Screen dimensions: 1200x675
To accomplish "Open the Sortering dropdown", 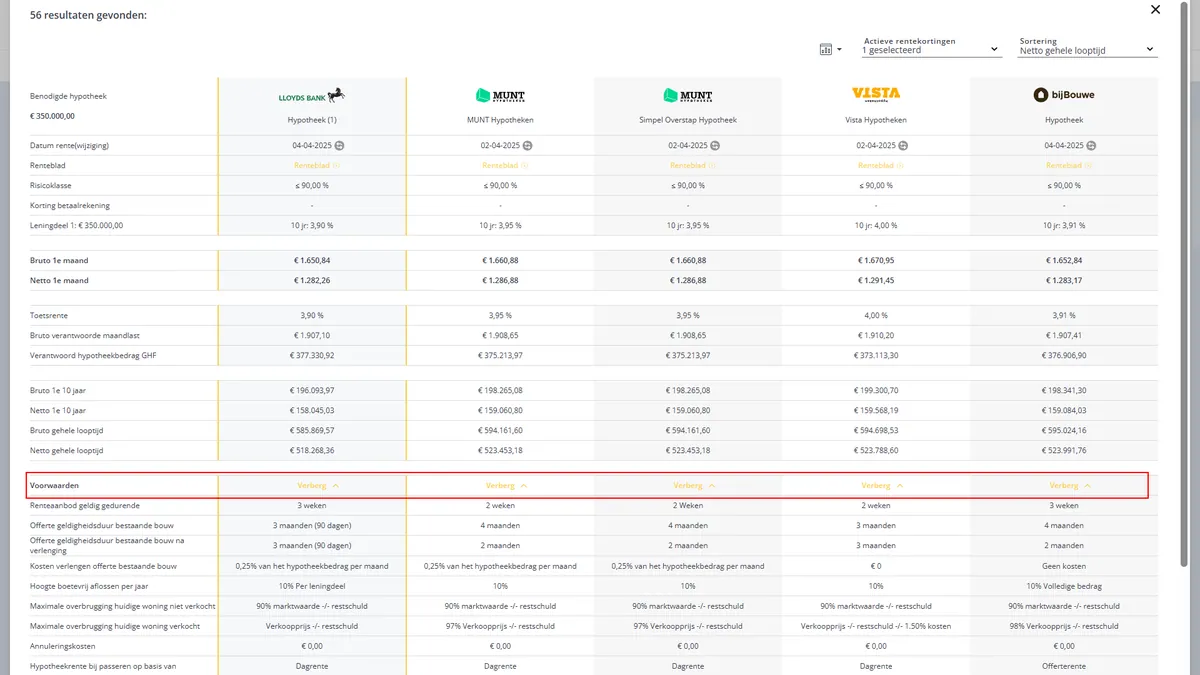I will point(1088,49).
